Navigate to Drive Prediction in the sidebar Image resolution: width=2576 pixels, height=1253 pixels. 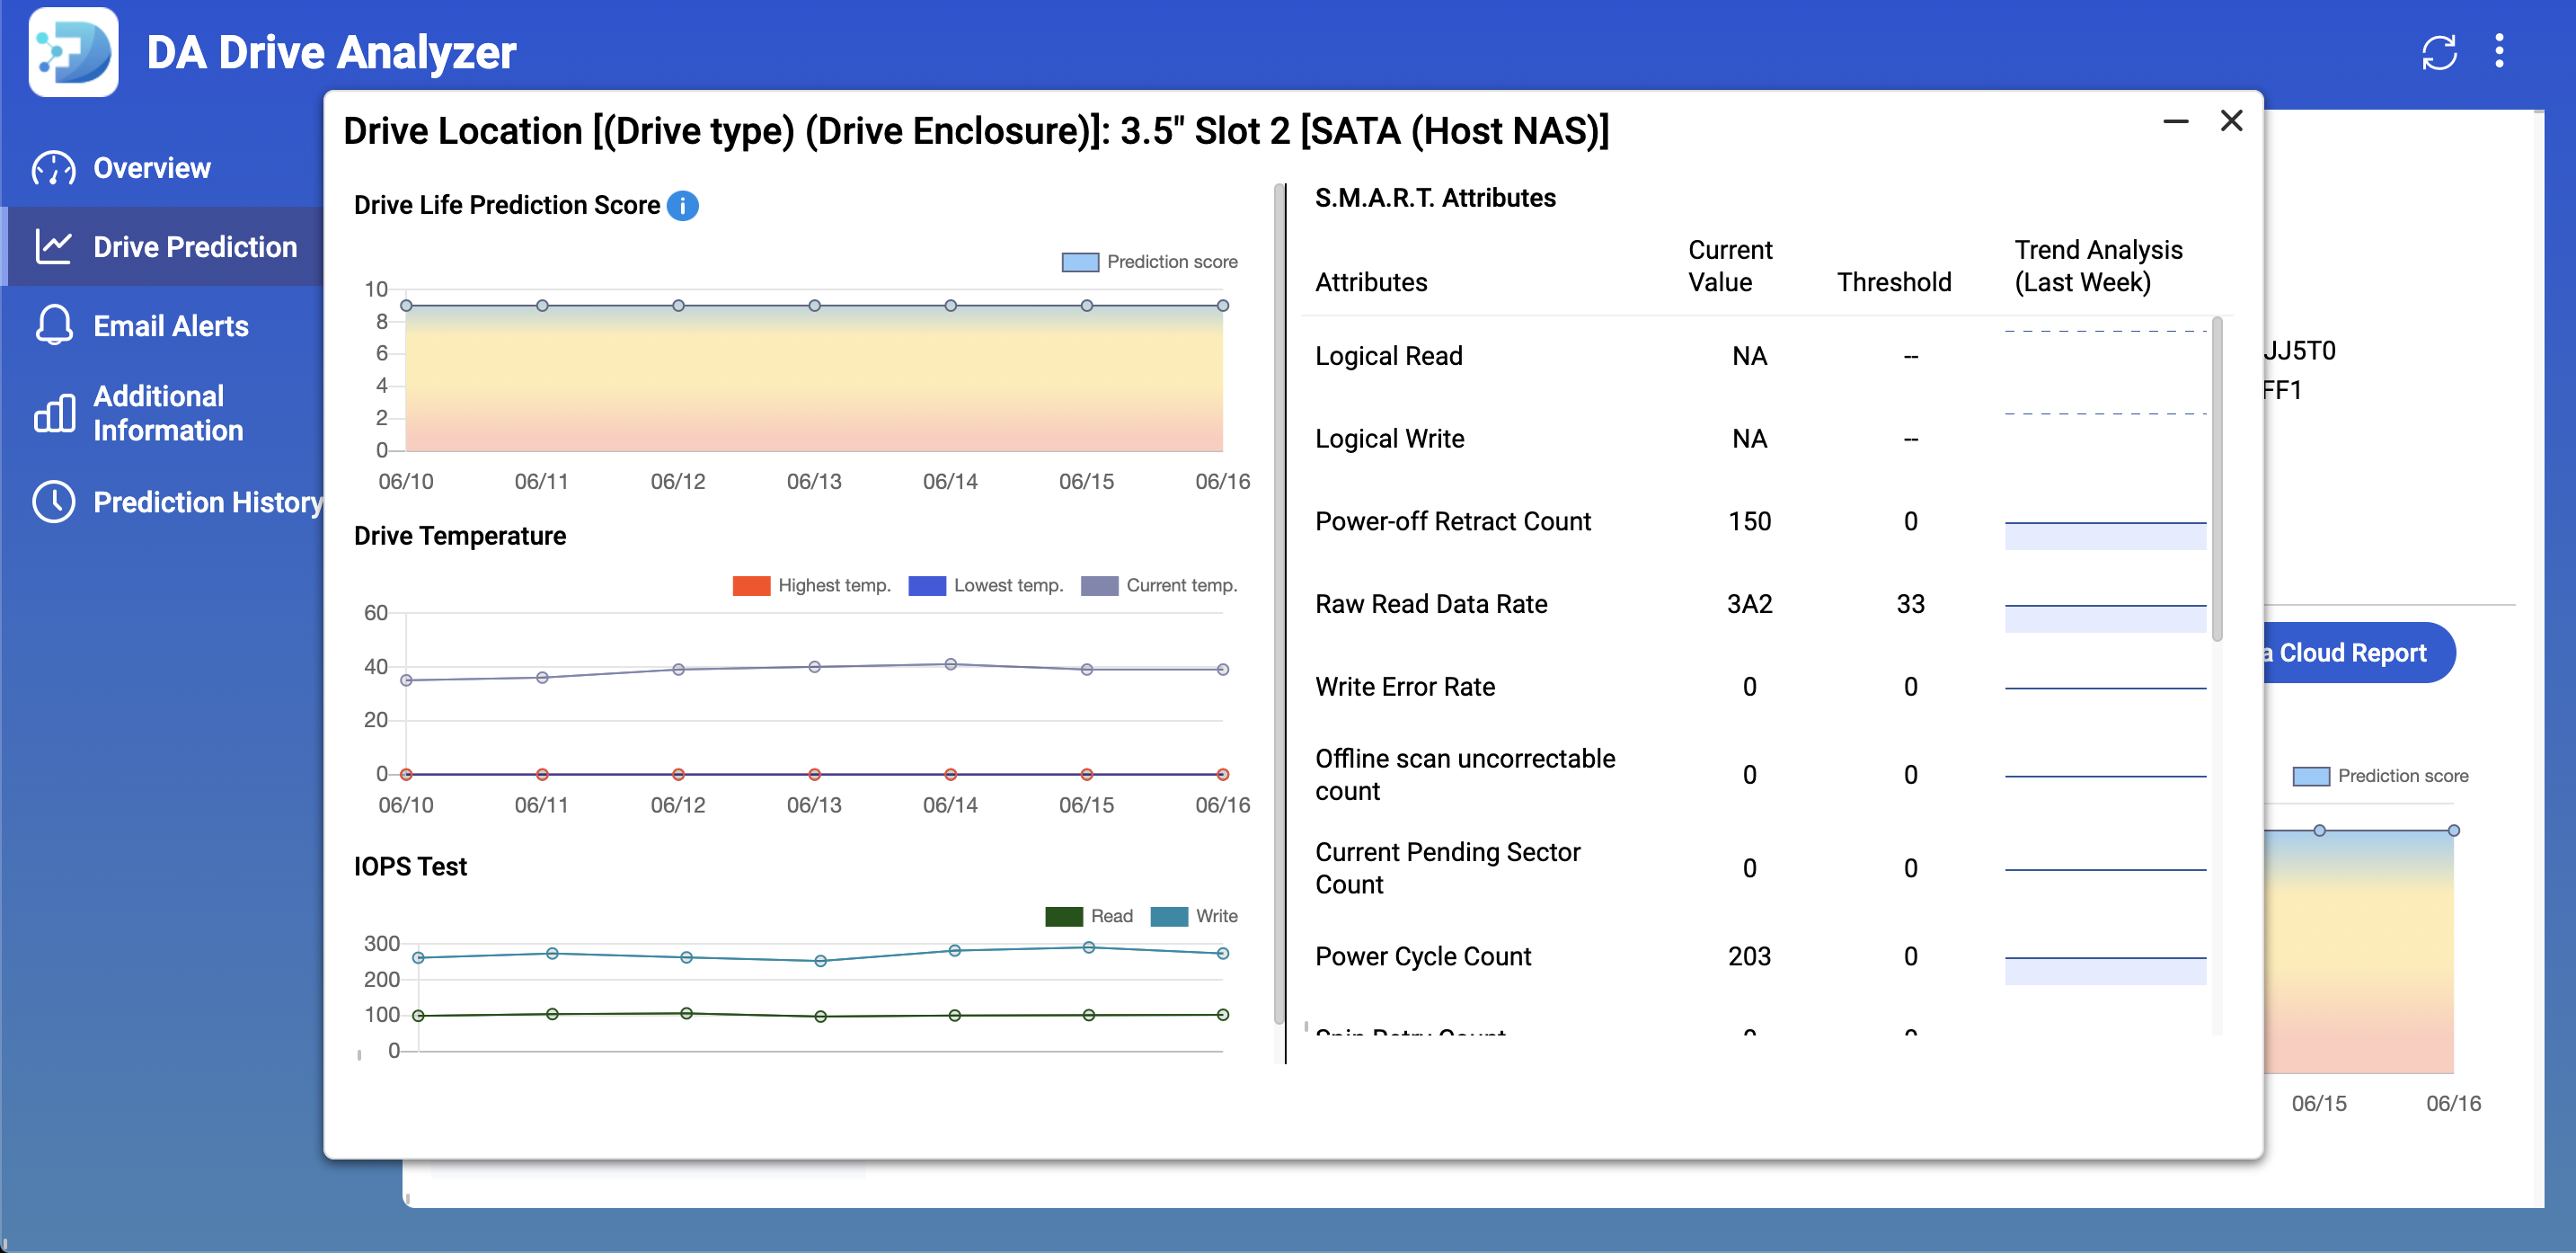(195, 246)
